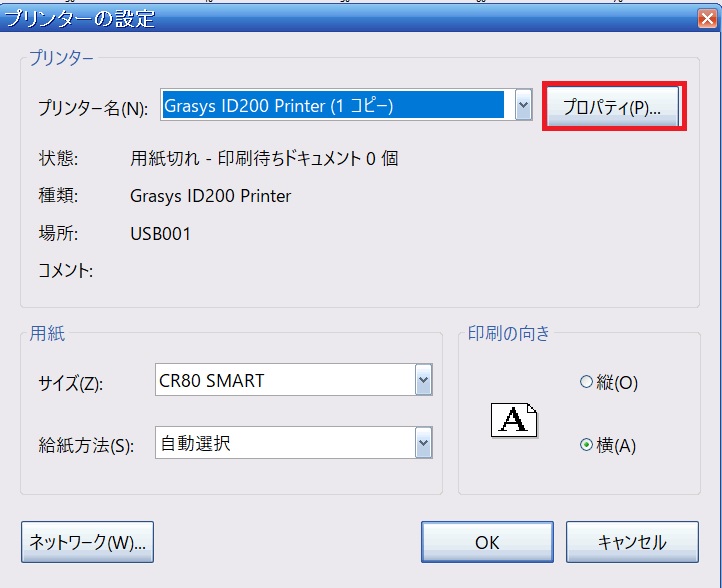Click the プリンターの設定 title bar text
722x588 pixels.
[80, 19]
